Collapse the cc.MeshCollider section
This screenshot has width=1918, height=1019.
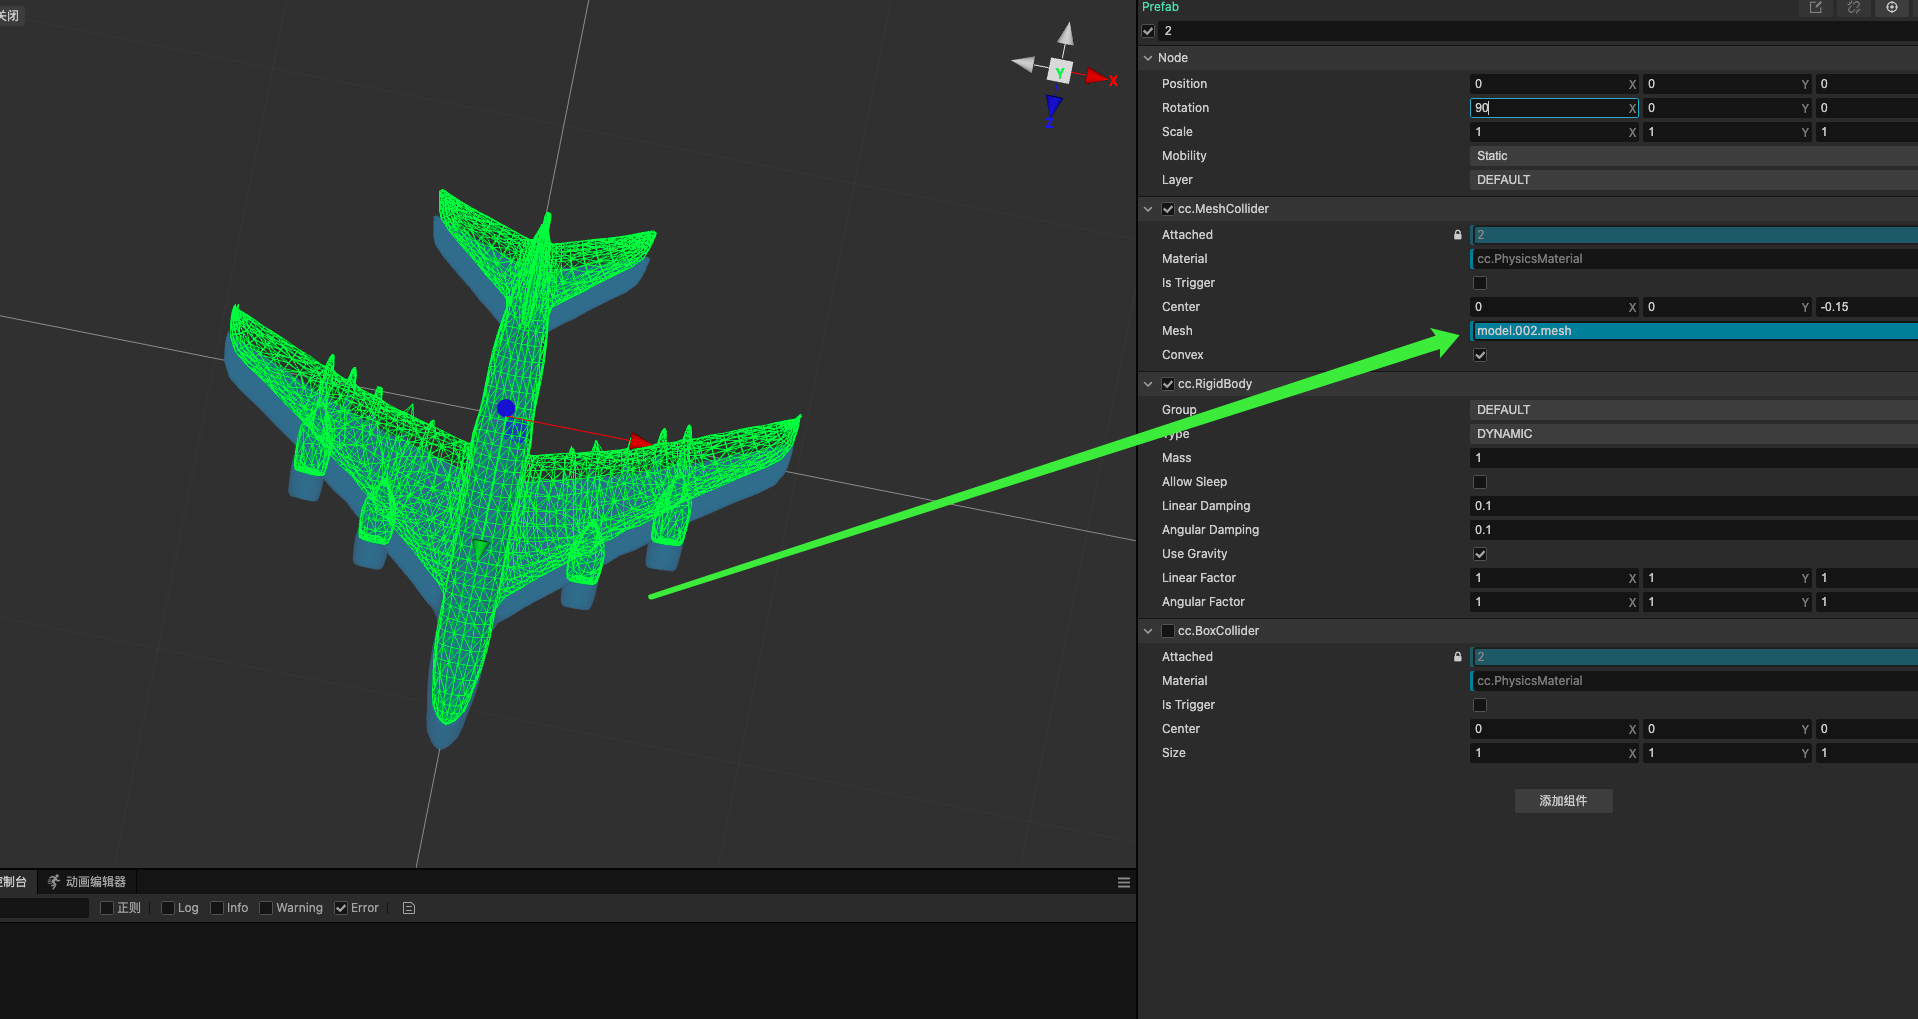pos(1148,209)
